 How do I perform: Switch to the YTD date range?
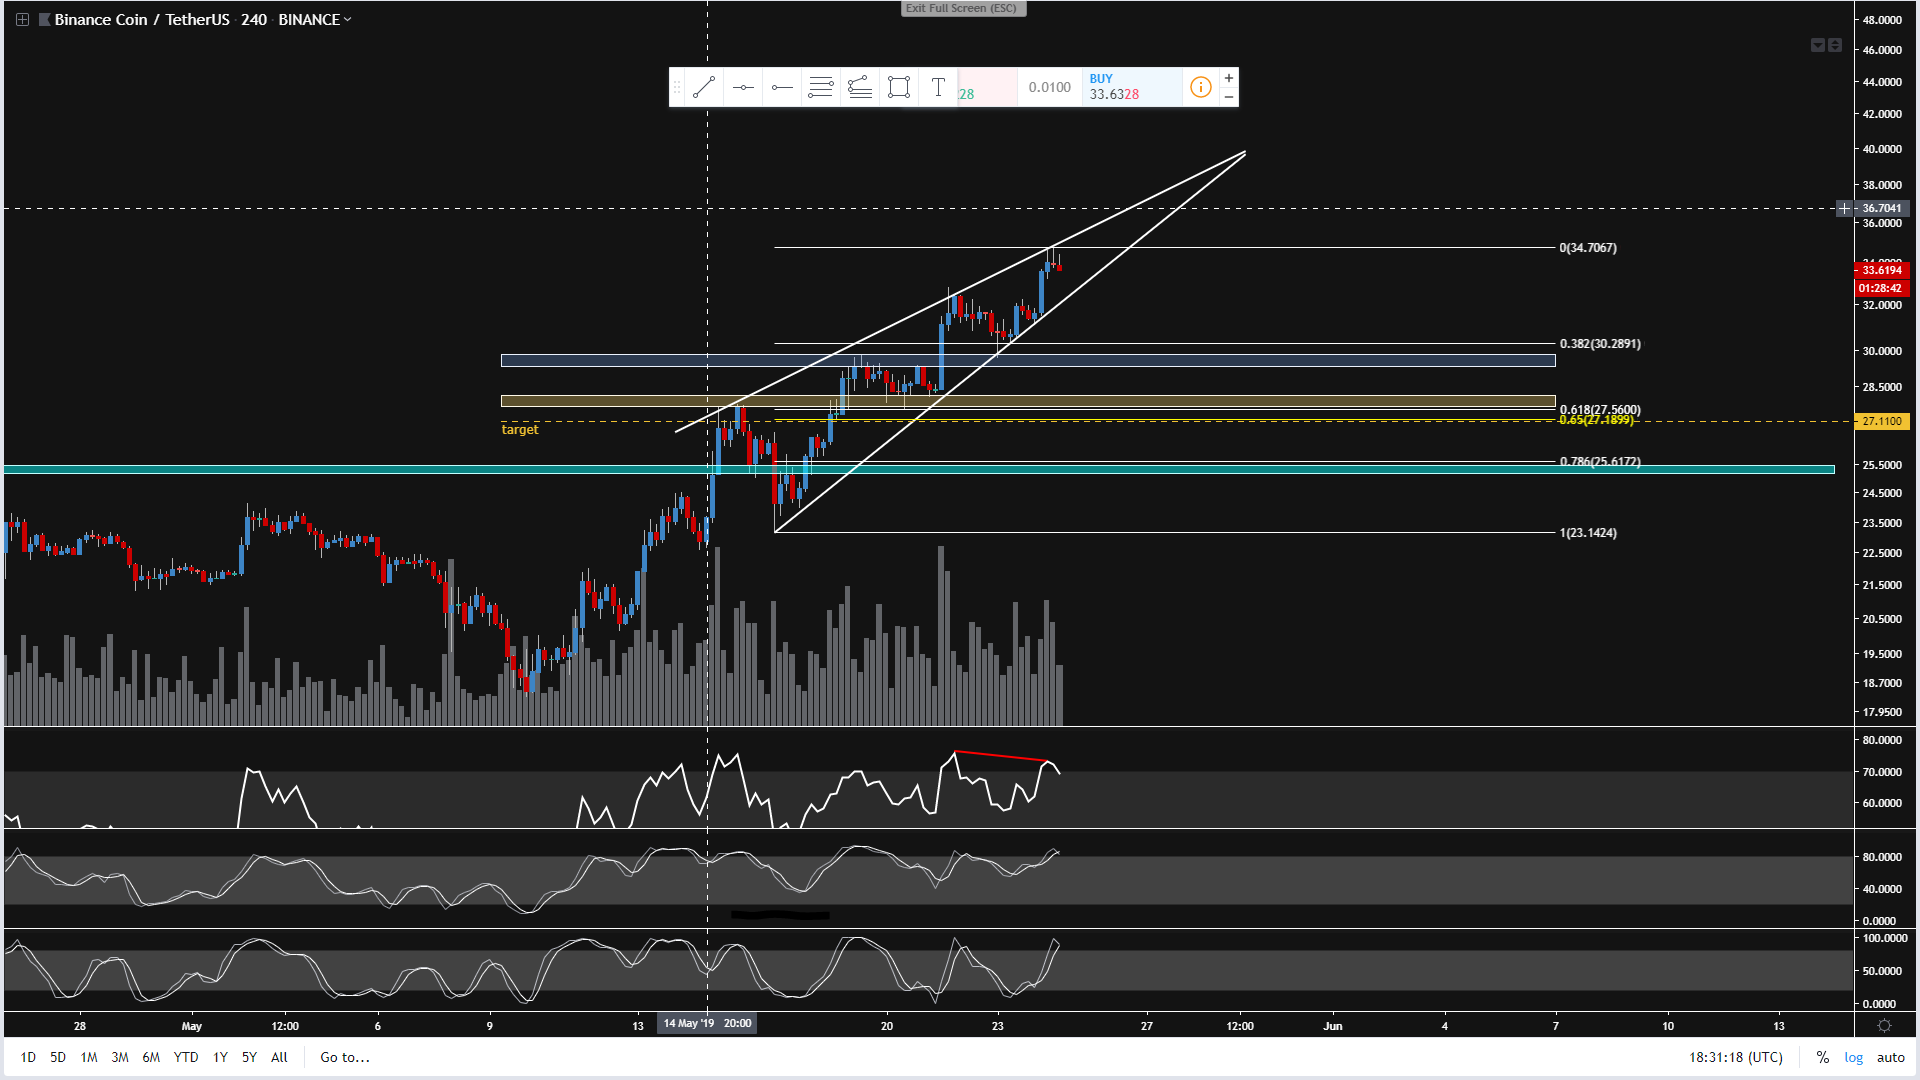point(186,1057)
